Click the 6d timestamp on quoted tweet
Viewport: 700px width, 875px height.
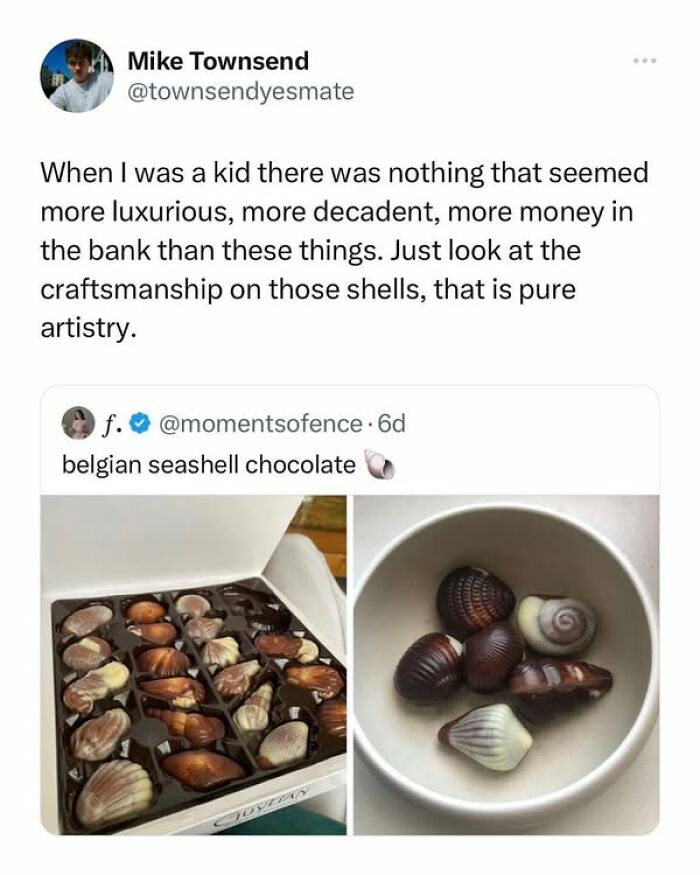391,424
